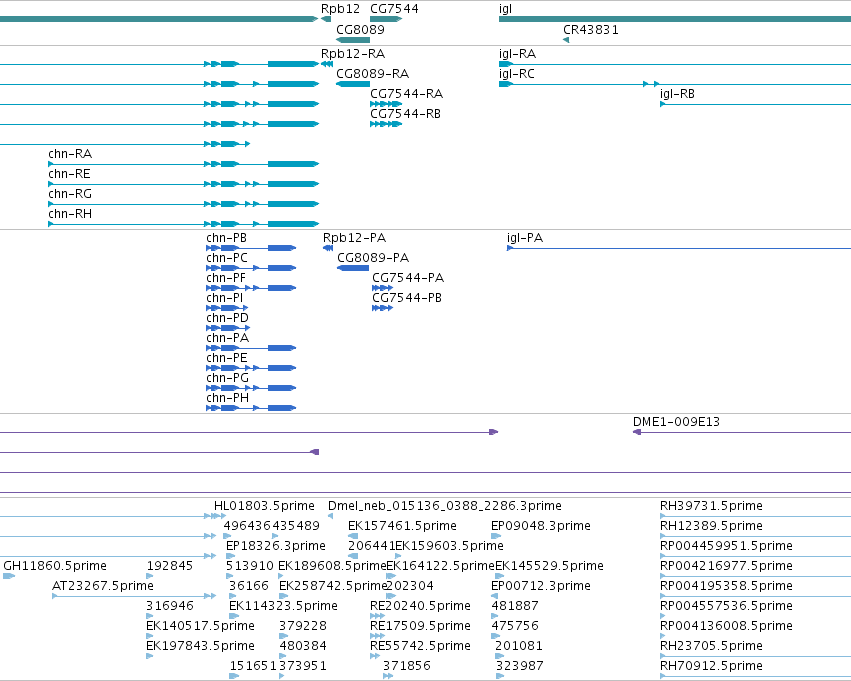
Task: Click the chn-PE protein feature
Action: [251, 368]
